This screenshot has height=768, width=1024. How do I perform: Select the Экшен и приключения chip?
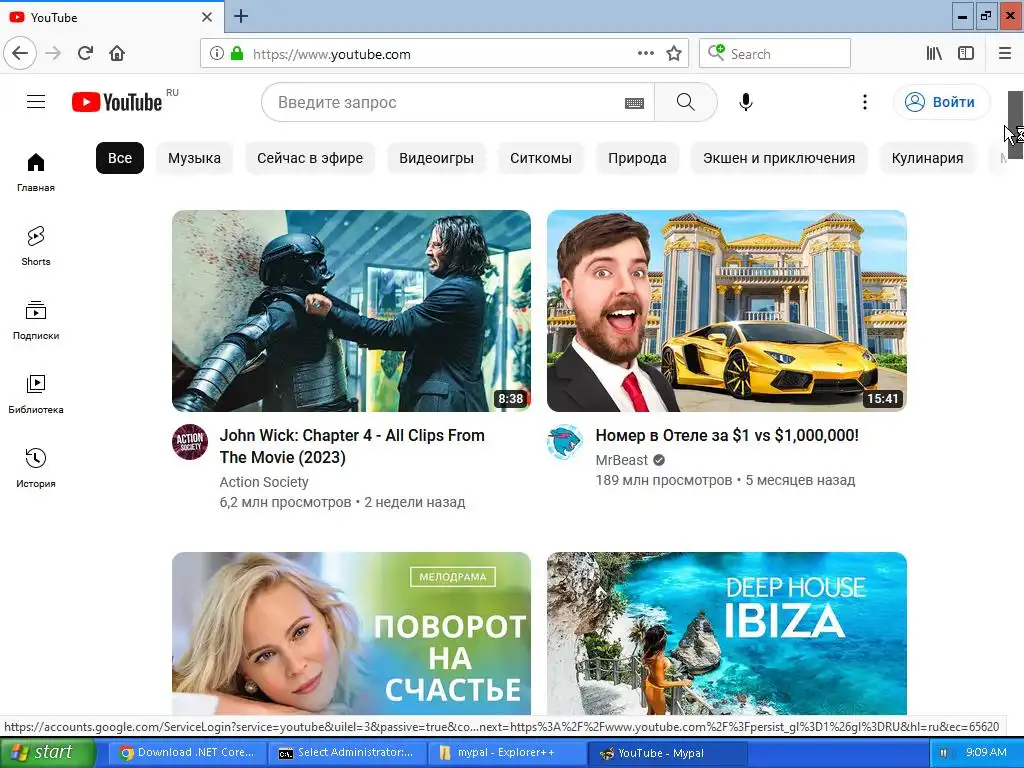pos(778,158)
